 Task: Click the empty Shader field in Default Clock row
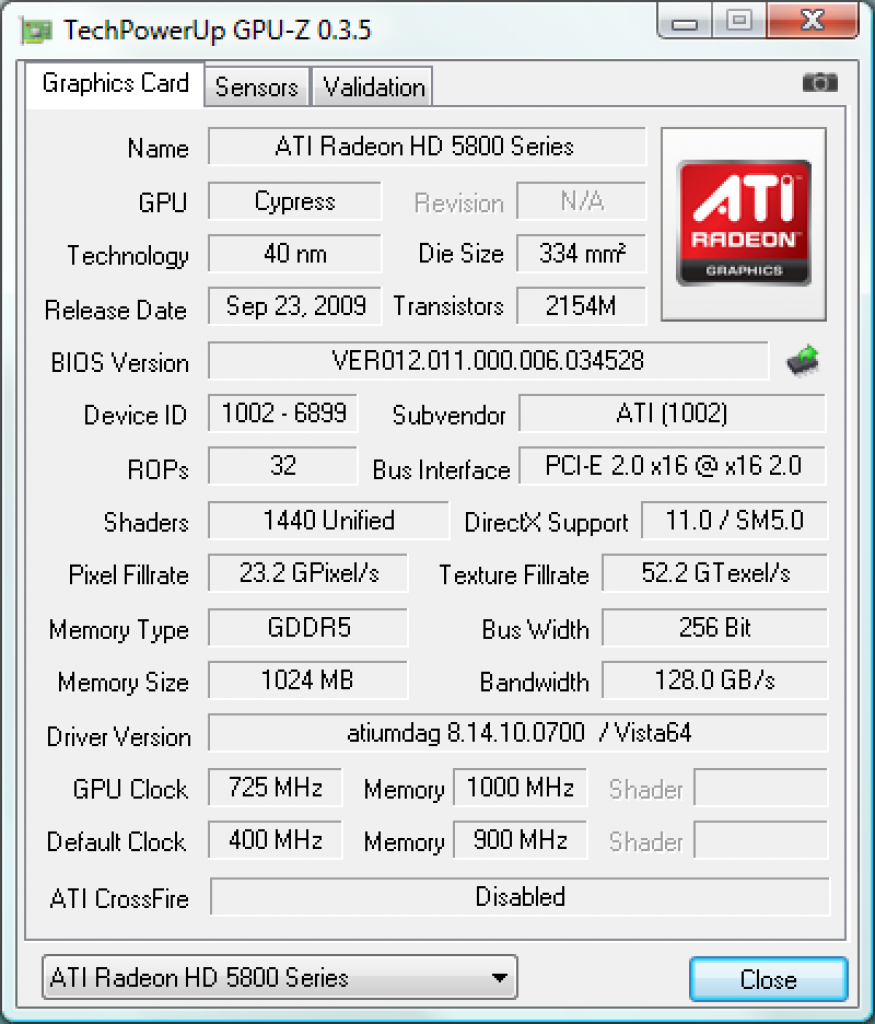[761, 840]
